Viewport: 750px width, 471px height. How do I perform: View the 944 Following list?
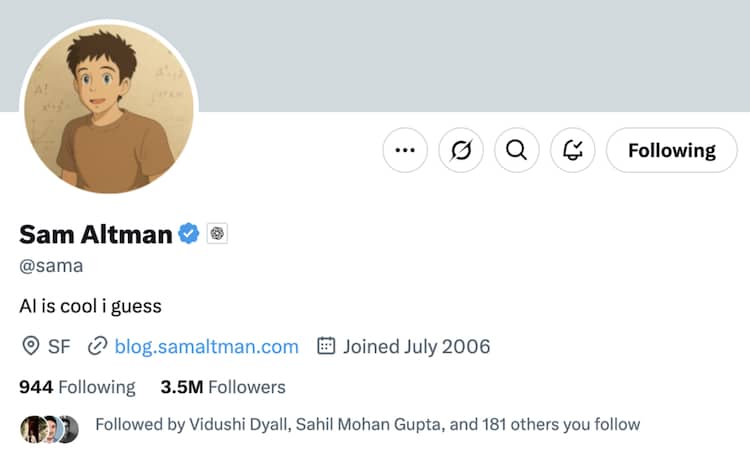pyautogui.click(x=77, y=387)
